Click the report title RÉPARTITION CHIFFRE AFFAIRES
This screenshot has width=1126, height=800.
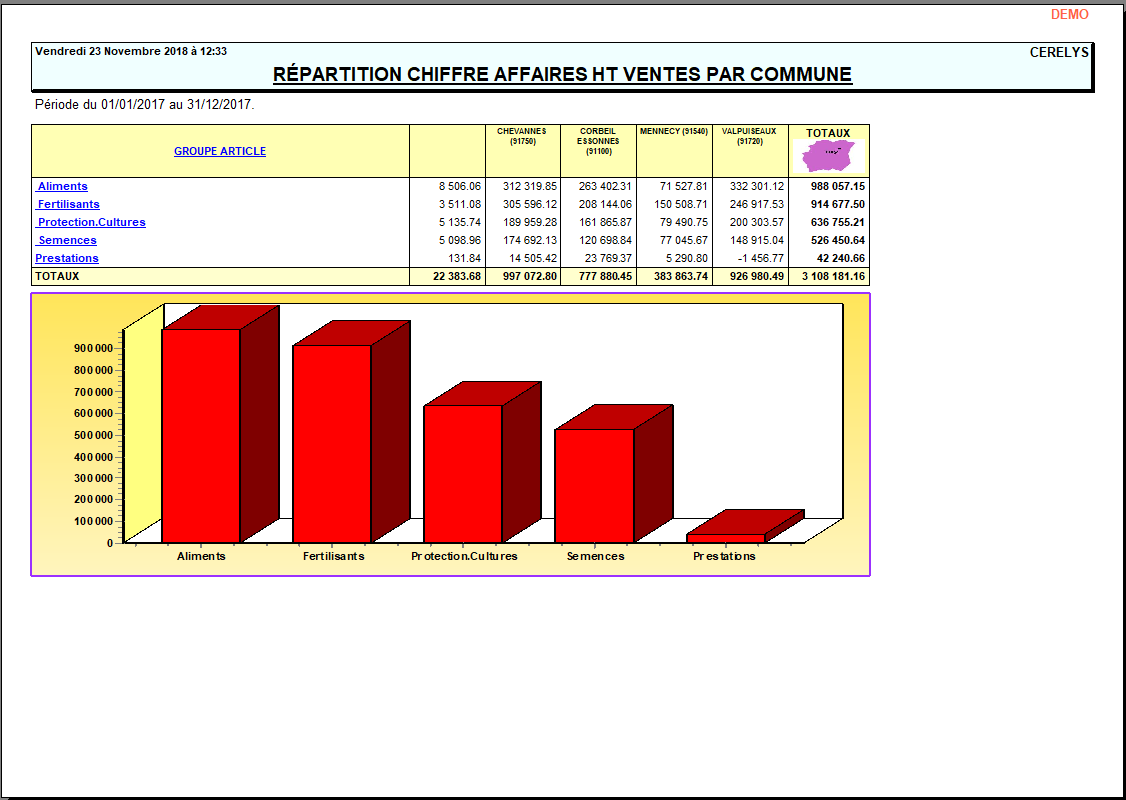[x=562, y=74]
